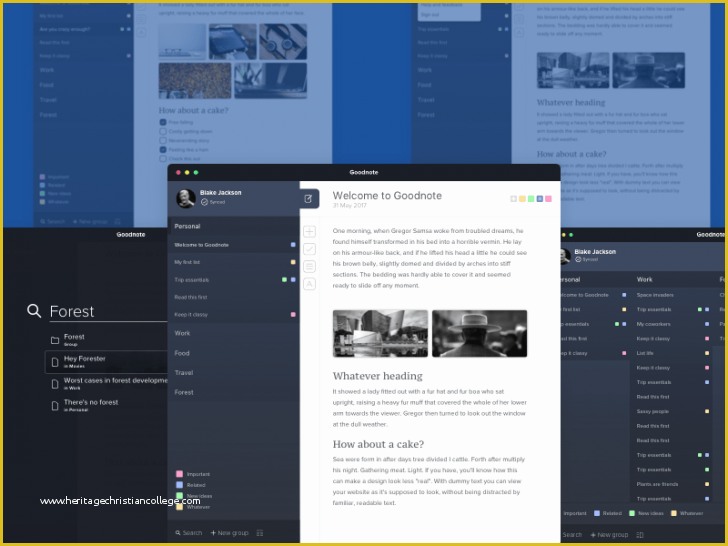Click Blake Jackson's avatar in front window
The height and width of the screenshot is (546, 728).
click(186, 198)
